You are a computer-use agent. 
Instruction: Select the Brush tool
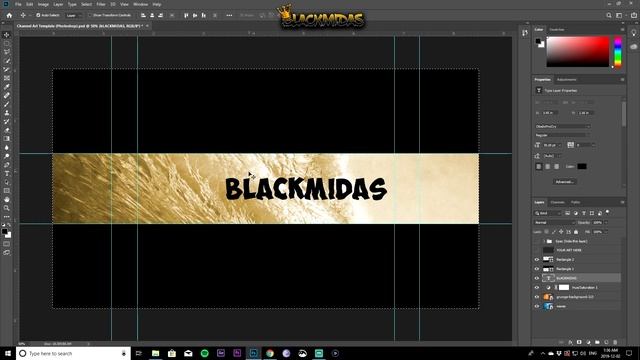pyautogui.click(x=7, y=104)
